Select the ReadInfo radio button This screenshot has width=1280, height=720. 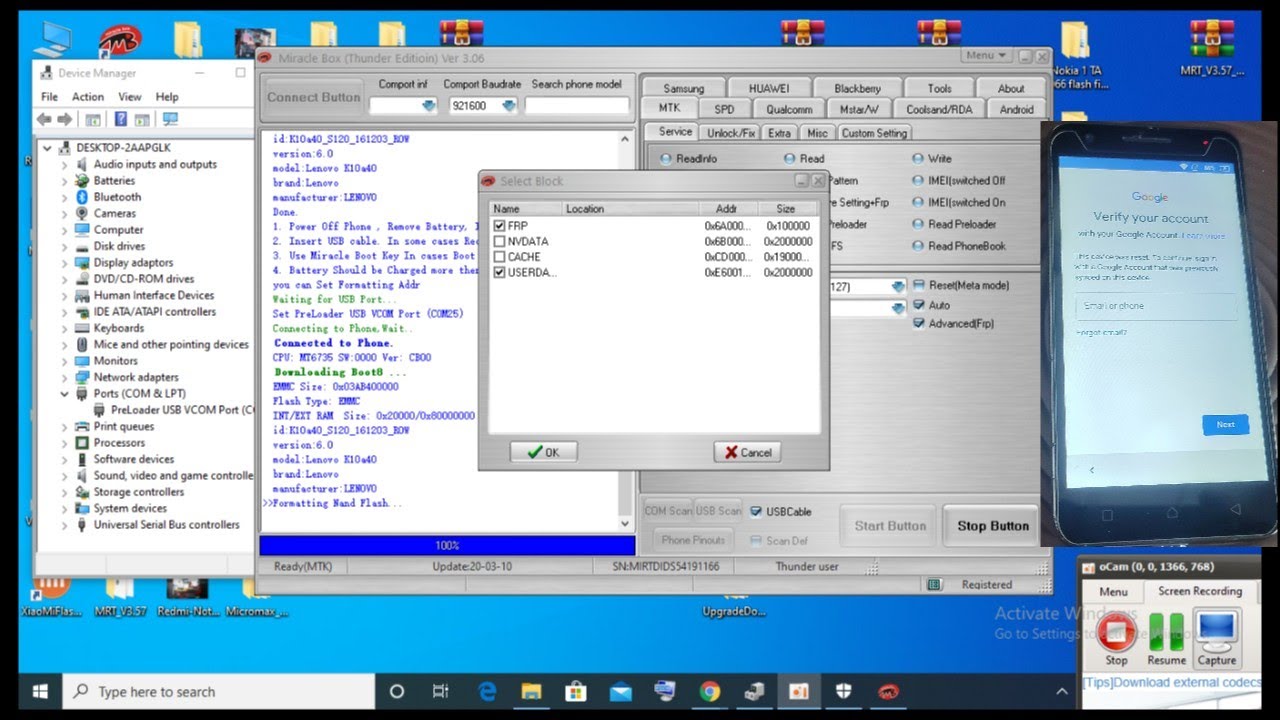pyautogui.click(x=665, y=159)
